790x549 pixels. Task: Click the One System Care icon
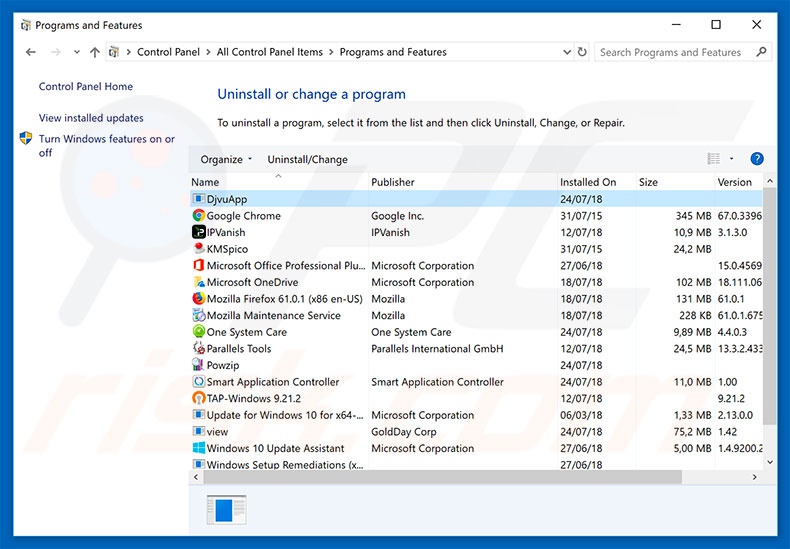pyautogui.click(x=199, y=332)
